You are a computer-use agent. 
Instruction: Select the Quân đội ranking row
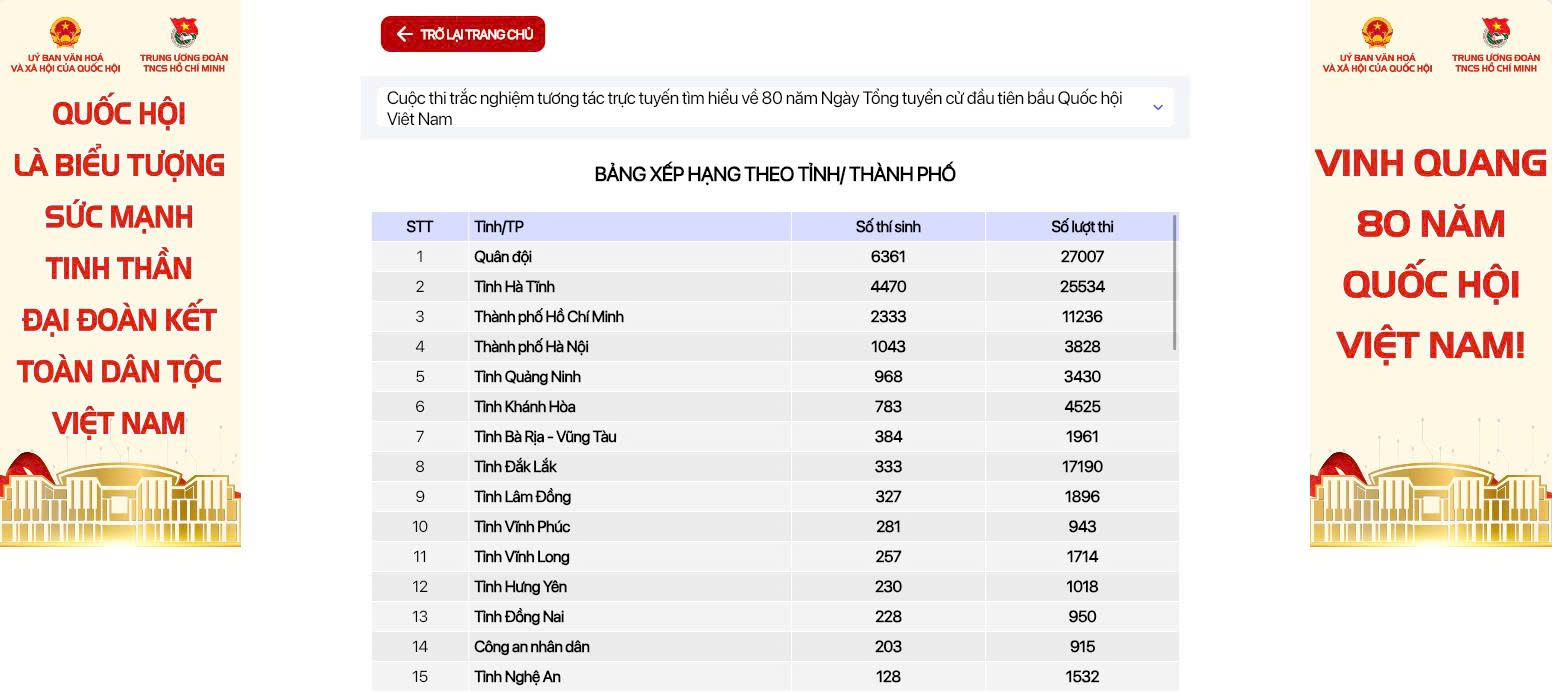(775, 257)
